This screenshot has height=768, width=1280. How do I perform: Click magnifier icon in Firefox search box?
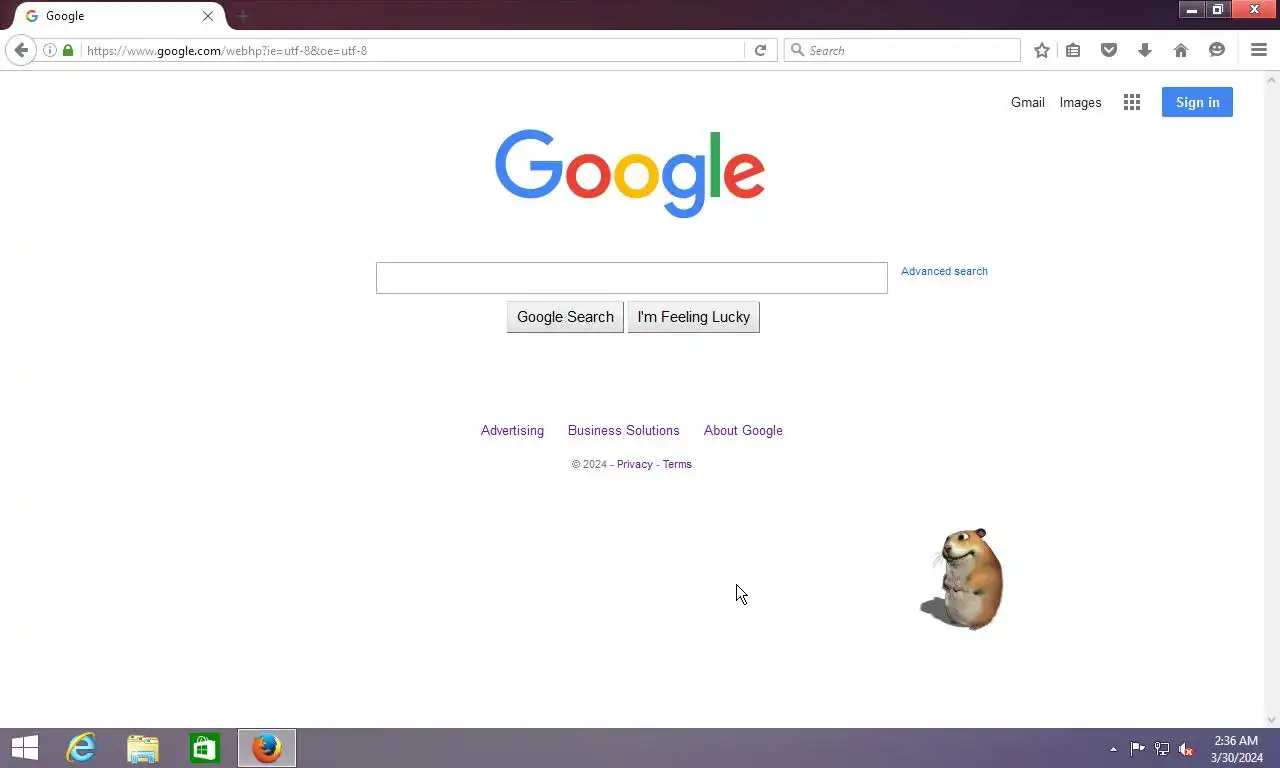click(798, 50)
